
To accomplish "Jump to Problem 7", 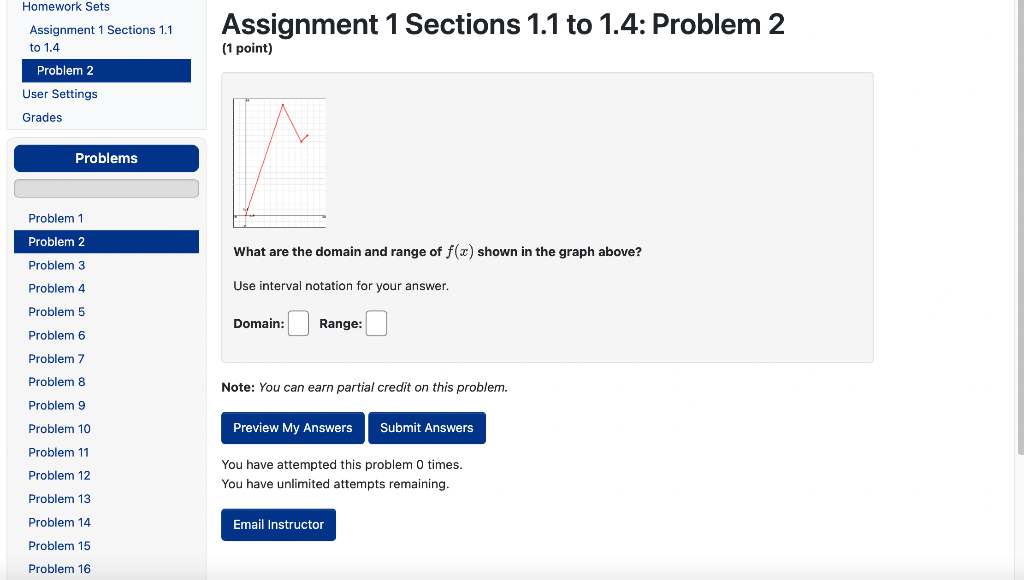I will [56, 358].
